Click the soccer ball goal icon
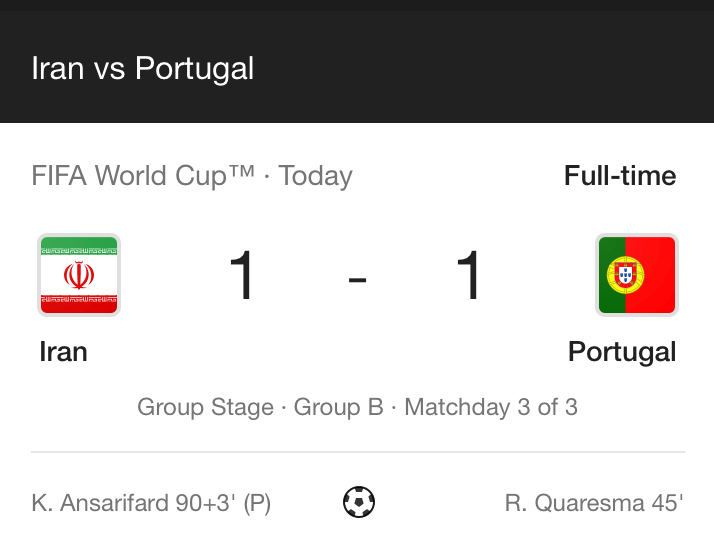Image resolution: width=714 pixels, height=560 pixels. click(359, 502)
